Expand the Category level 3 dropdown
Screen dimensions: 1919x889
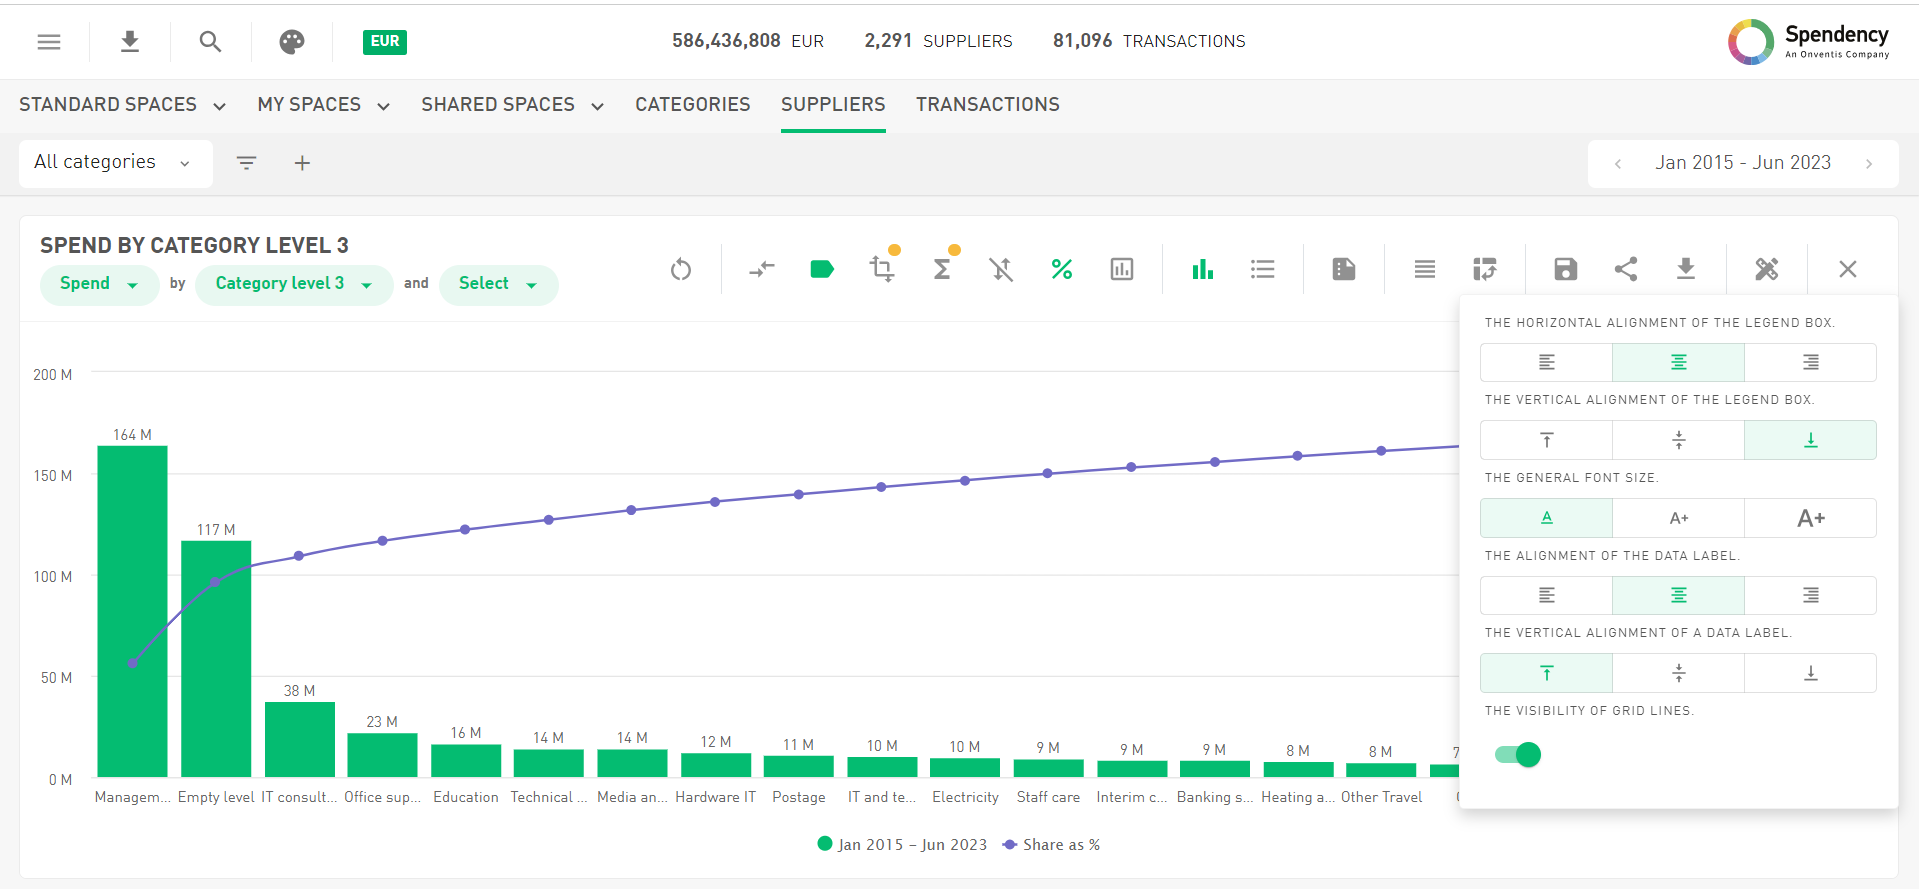coord(293,284)
